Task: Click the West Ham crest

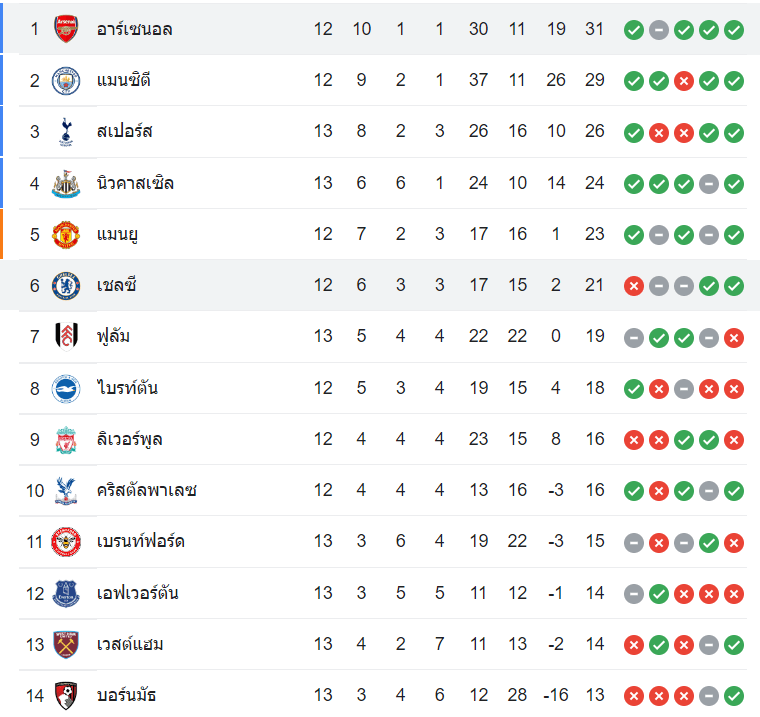Action: click(x=66, y=644)
